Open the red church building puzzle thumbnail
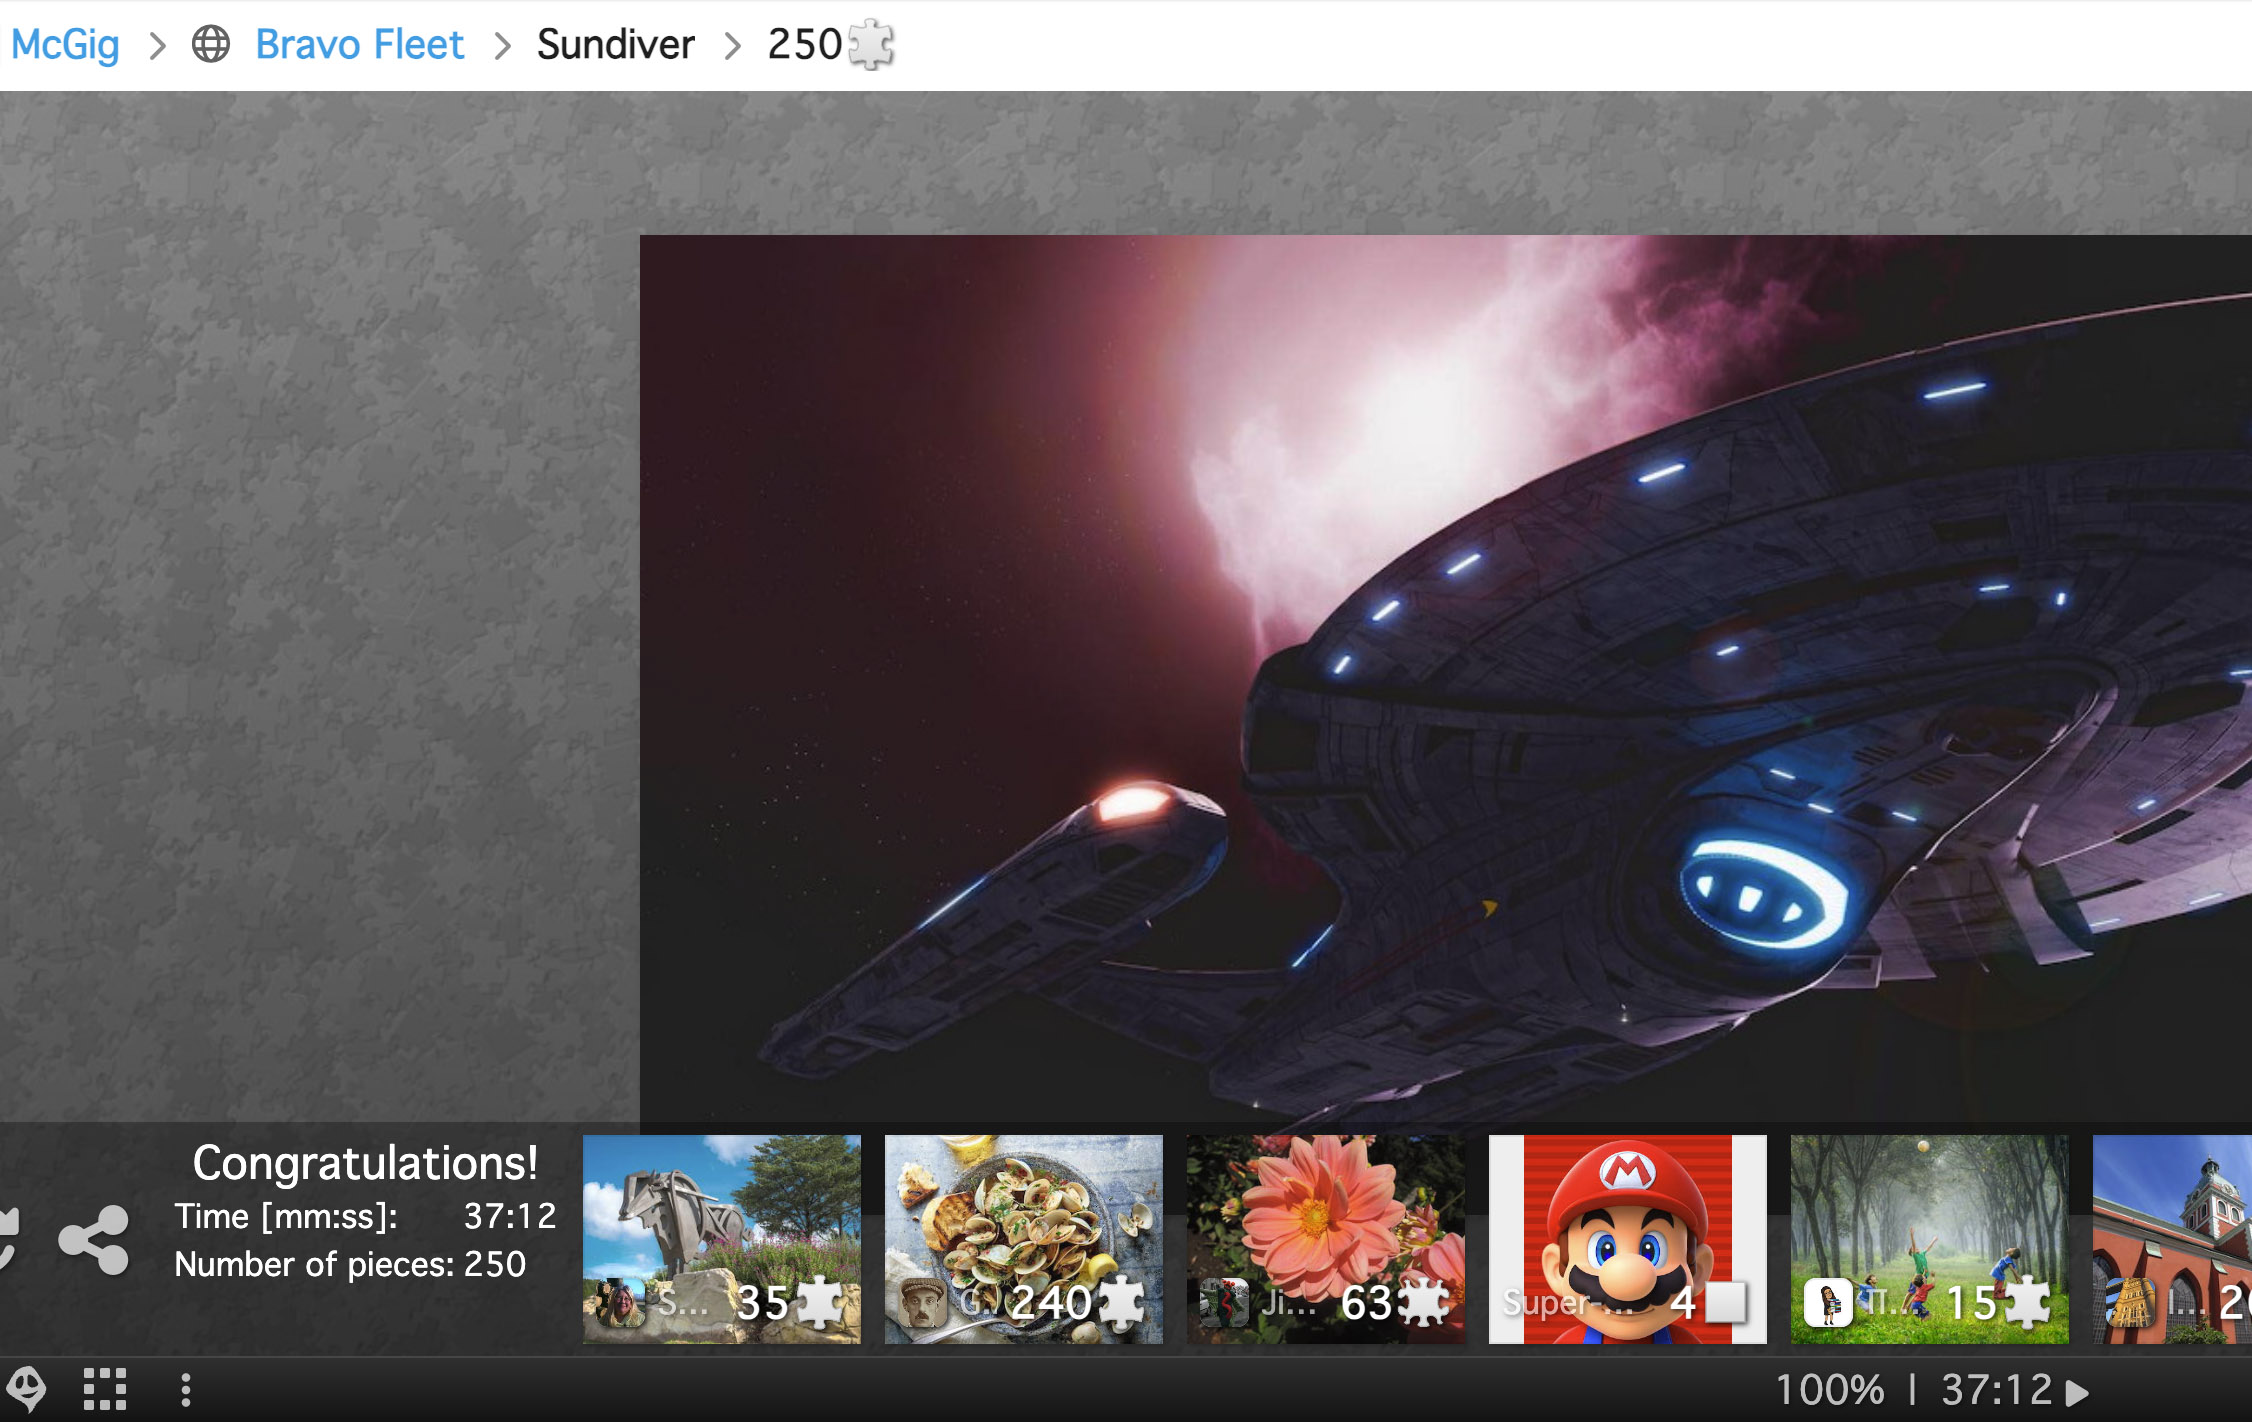 tap(2172, 1239)
